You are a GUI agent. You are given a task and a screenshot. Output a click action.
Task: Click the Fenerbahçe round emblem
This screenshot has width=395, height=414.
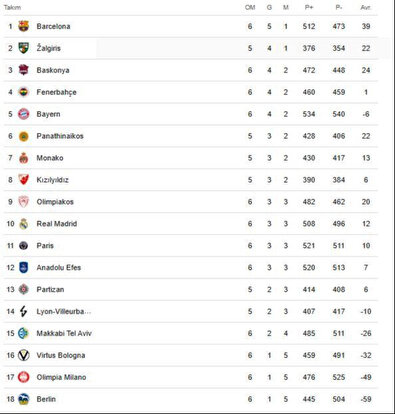pos(23,92)
